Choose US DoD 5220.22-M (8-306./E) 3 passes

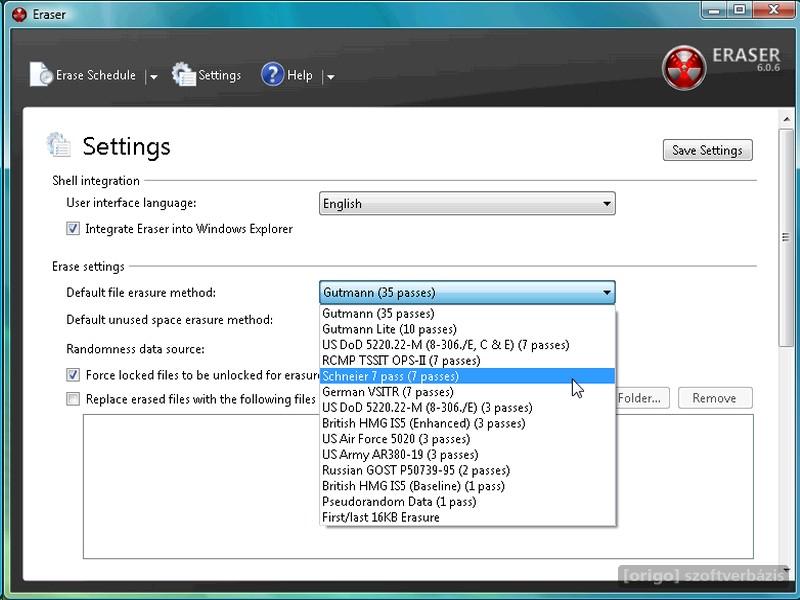click(467, 408)
